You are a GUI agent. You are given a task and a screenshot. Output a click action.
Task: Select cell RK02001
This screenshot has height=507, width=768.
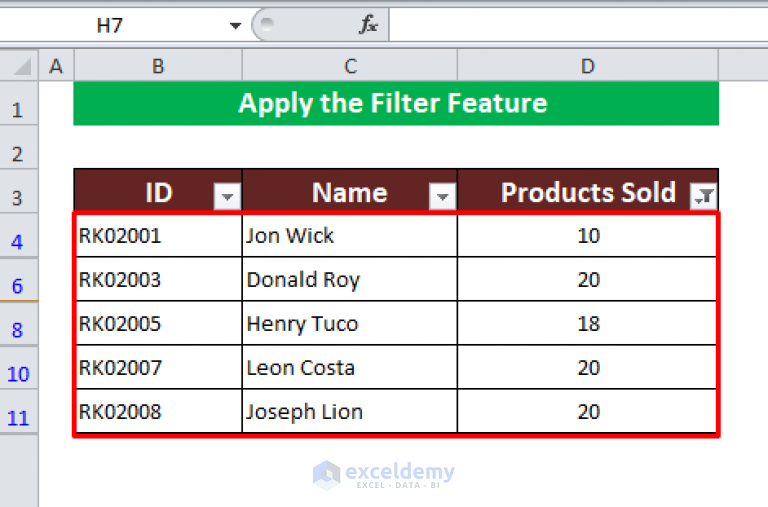pos(159,235)
